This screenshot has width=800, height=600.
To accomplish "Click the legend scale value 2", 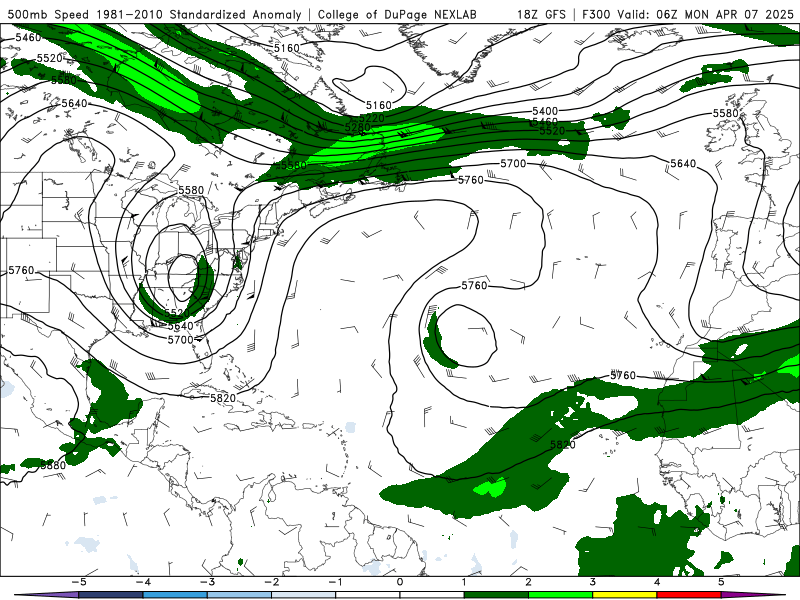I will [x=529, y=582].
